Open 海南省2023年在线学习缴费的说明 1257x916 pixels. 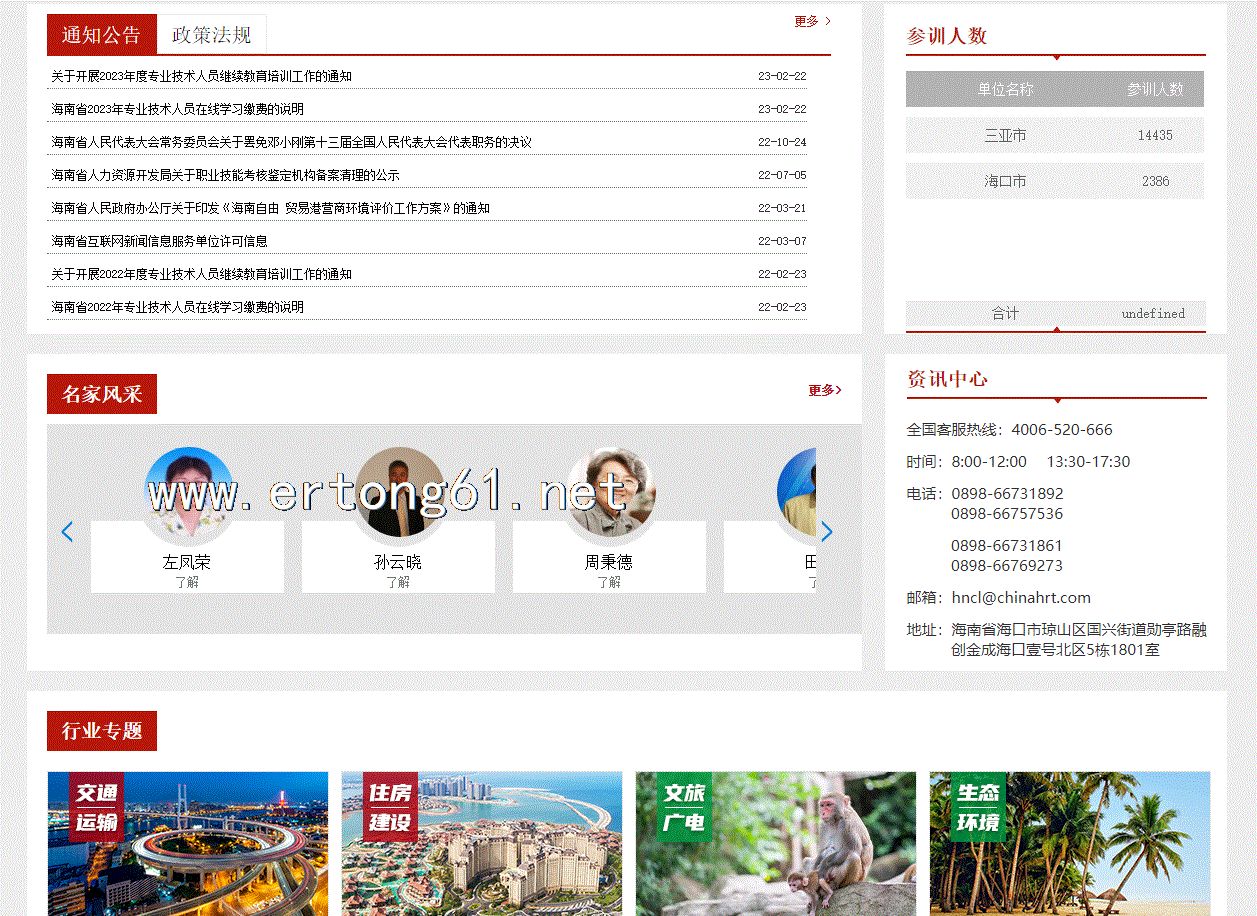(x=178, y=109)
